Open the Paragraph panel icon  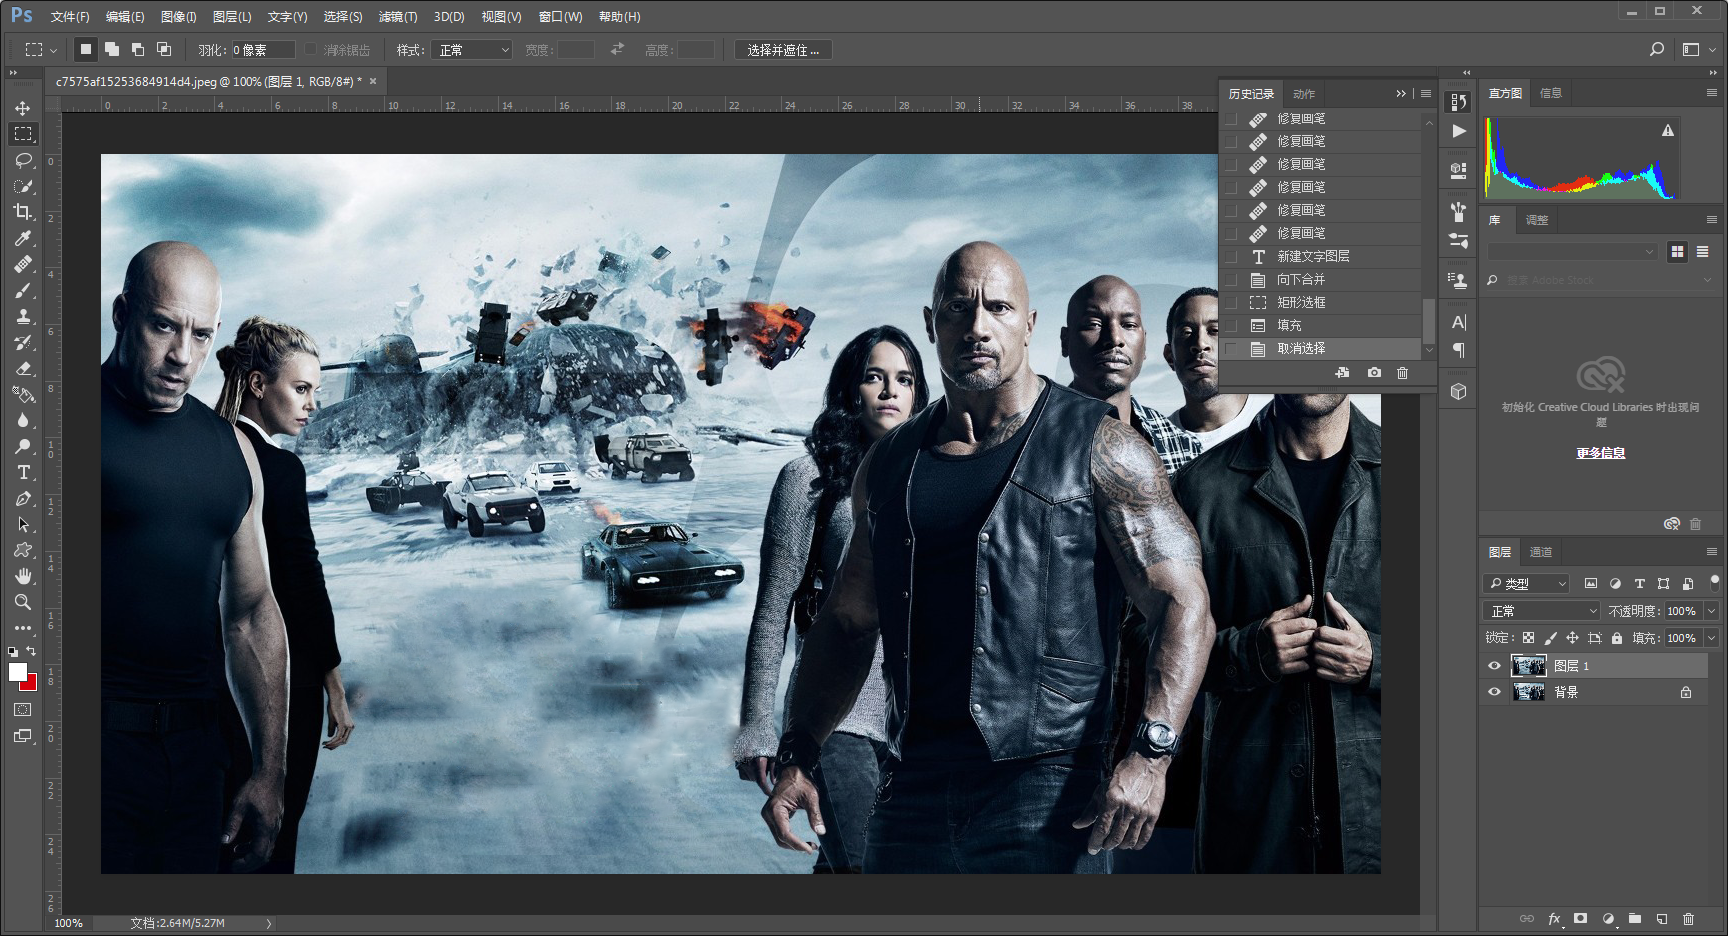pos(1459,350)
